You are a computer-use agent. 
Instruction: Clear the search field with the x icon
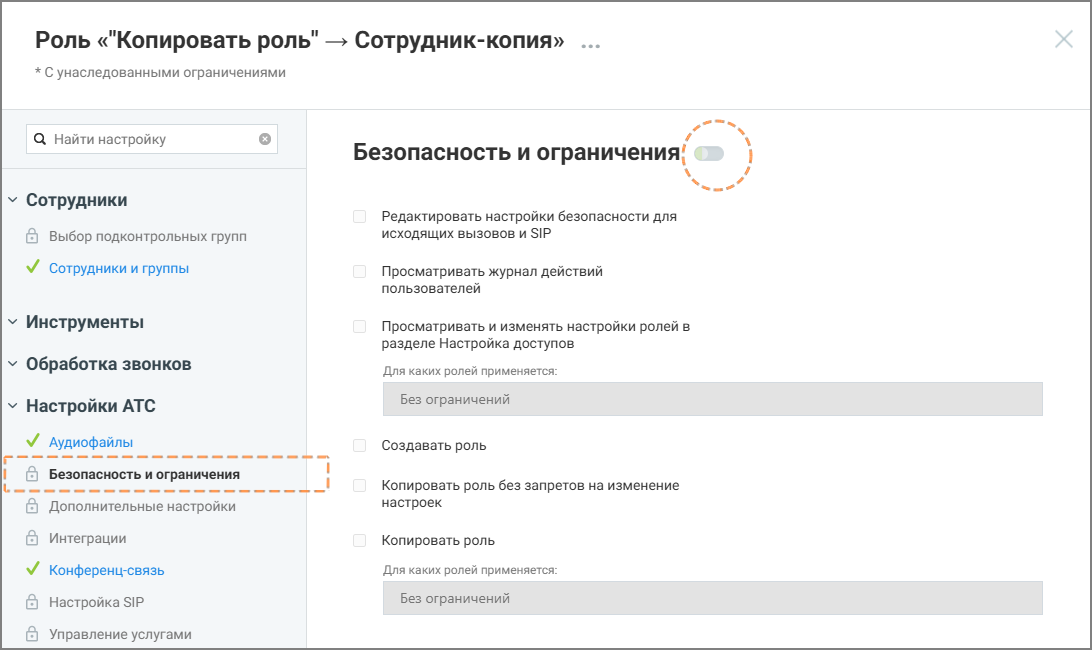pos(265,139)
